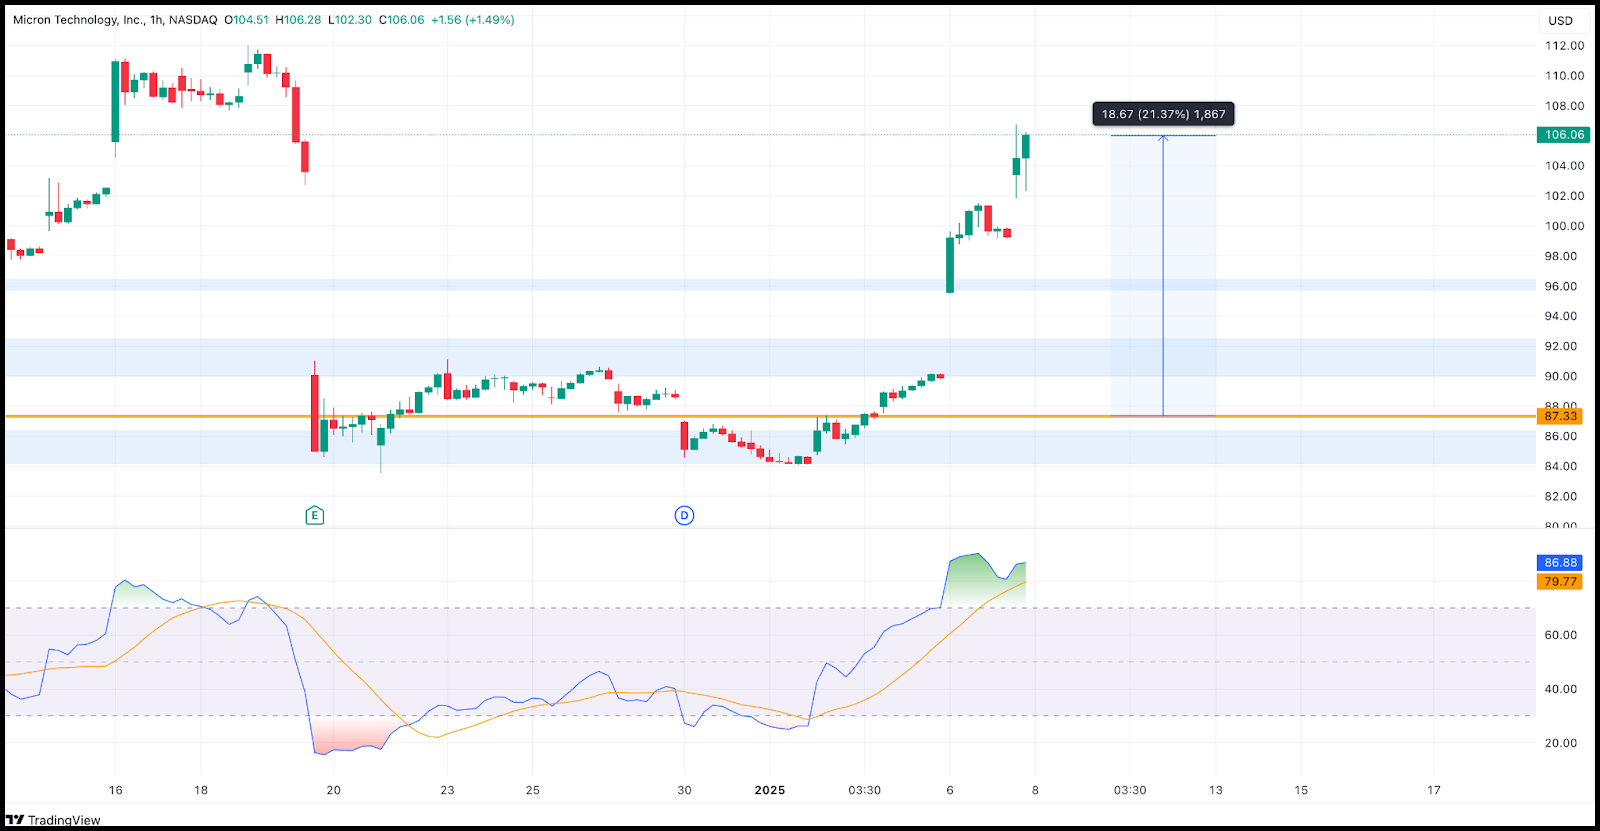
Task: Click the indicator scale value 20.00
Action: (x=1560, y=743)
